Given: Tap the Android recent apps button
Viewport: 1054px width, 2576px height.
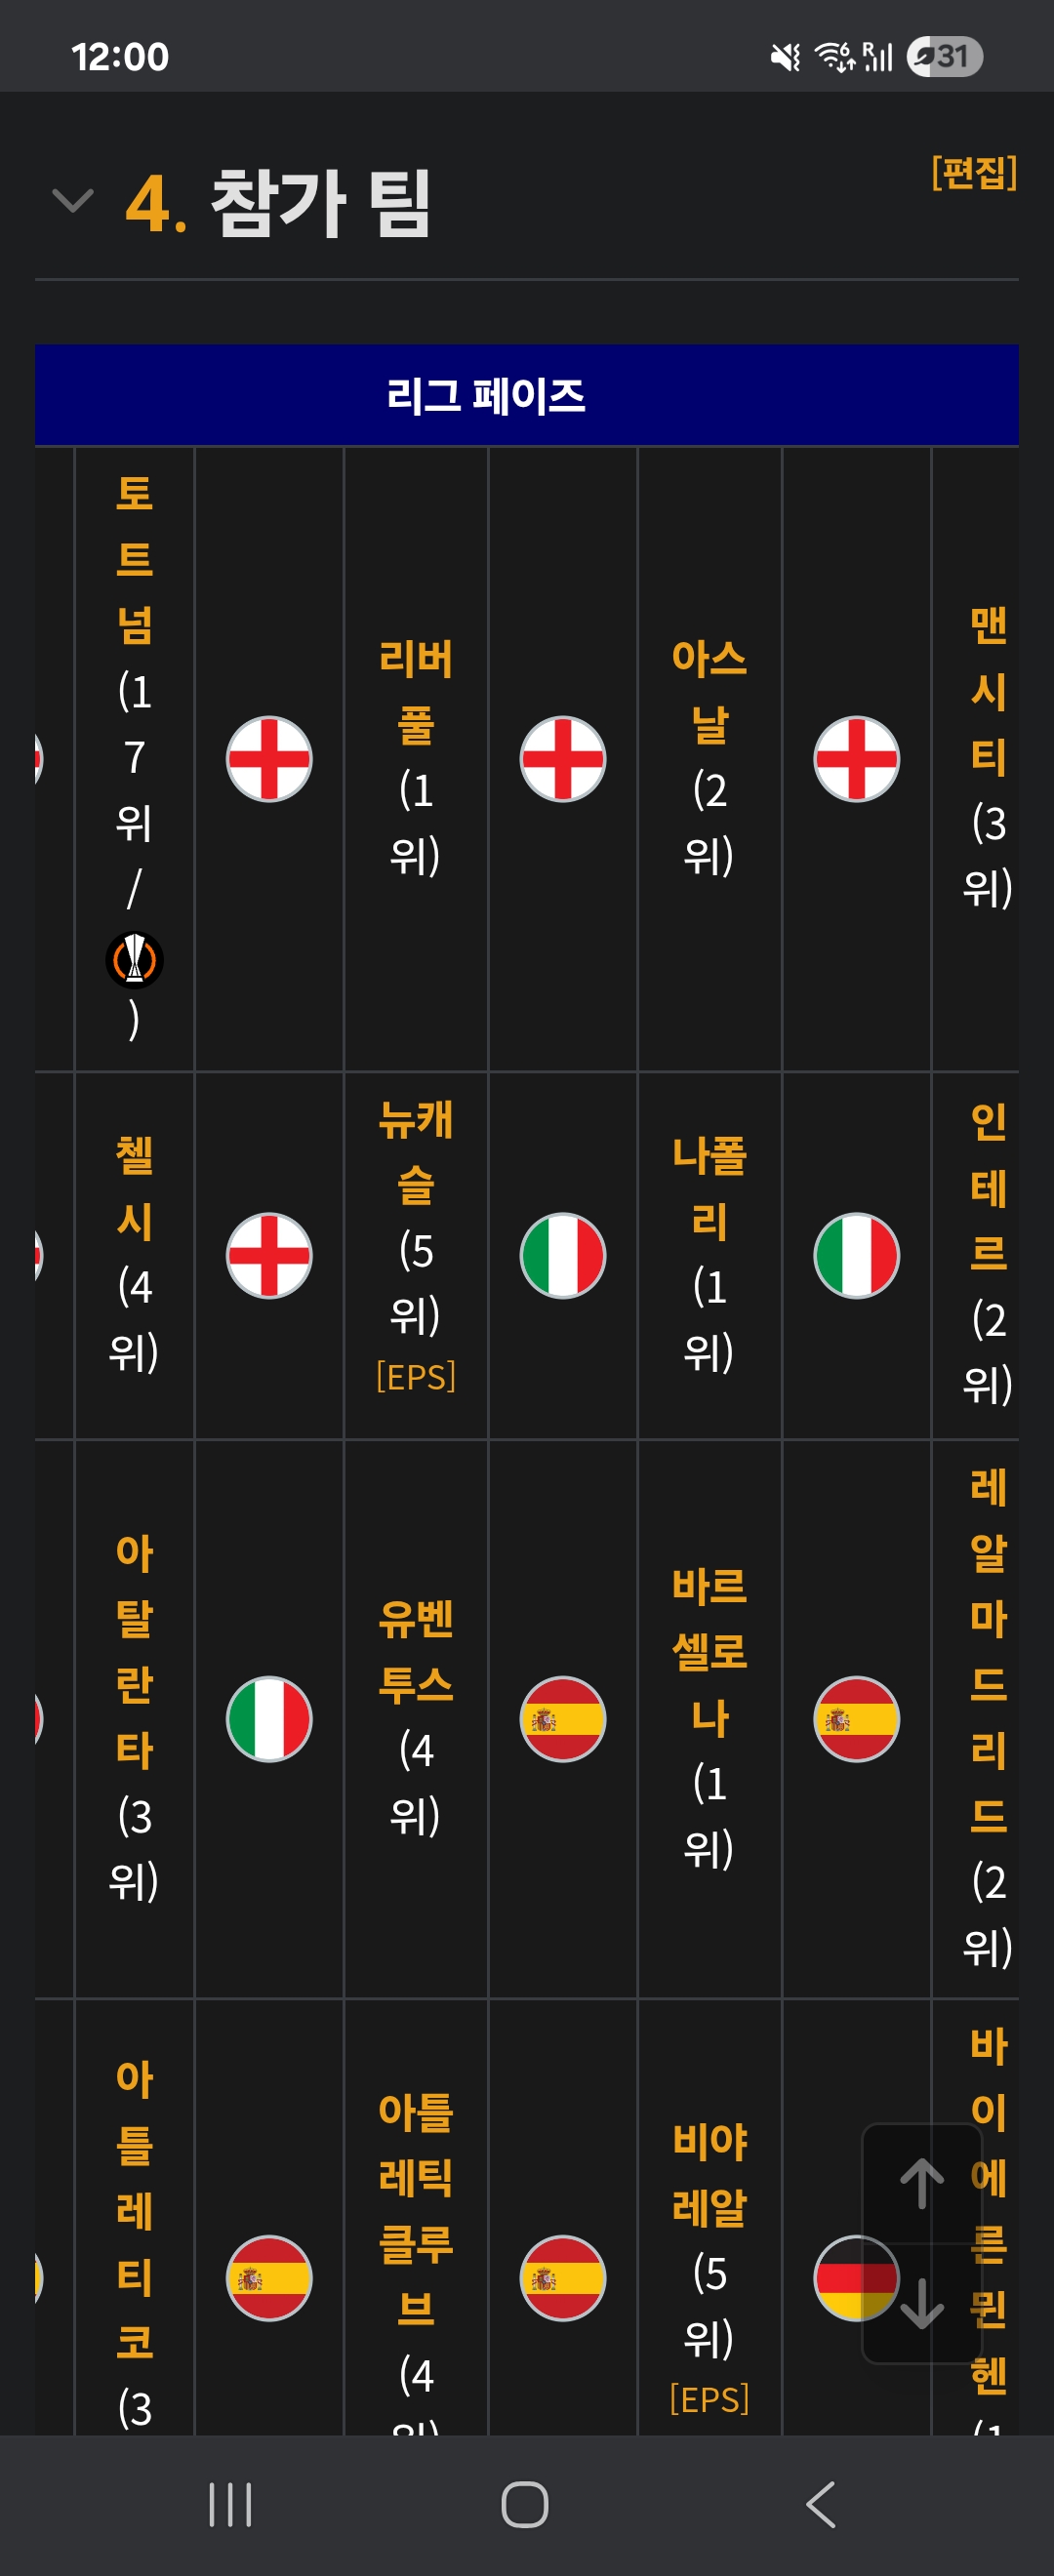Looking at the screenshot, I should click(x=230, y=2505).
